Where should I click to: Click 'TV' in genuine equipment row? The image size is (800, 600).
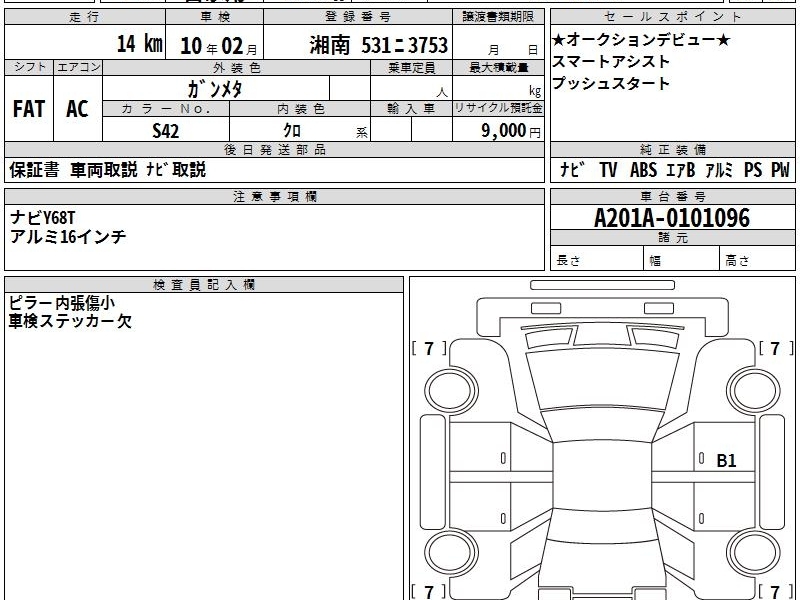point(608,170)
